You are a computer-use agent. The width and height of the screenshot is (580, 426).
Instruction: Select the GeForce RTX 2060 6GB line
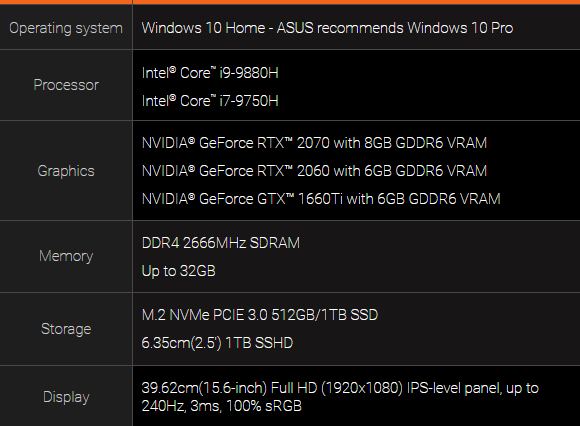[x=314, y=171]
